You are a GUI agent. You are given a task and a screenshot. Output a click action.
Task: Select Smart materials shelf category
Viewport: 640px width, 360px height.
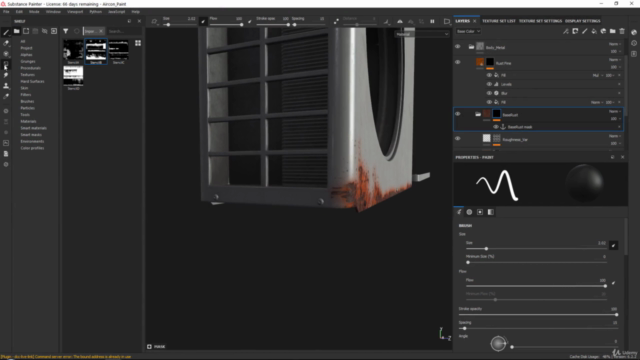click(x=33, y=128)
